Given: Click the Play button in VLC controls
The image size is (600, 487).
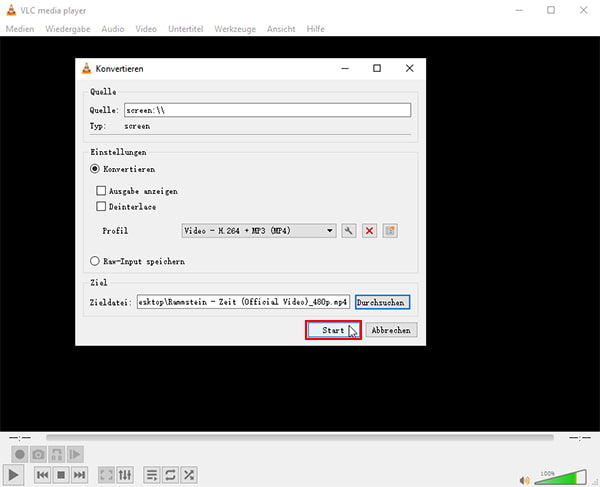Looking at the screenshot, I should pos(13,475).
